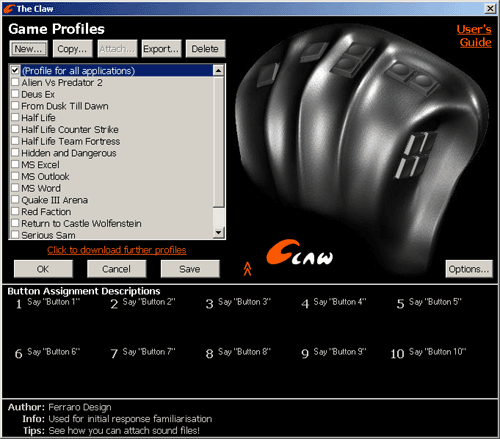This screenshot has width=500, height=439.
Task: Open the Options... dialog
Action: click(x=469, y=269)
